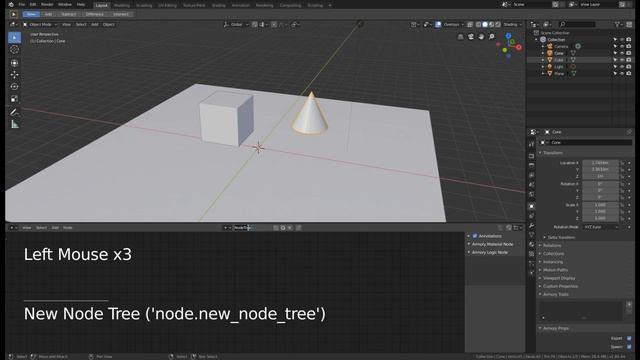Switch to solid viewport shading
Screen dimensions: 640x360
point(485,24)
